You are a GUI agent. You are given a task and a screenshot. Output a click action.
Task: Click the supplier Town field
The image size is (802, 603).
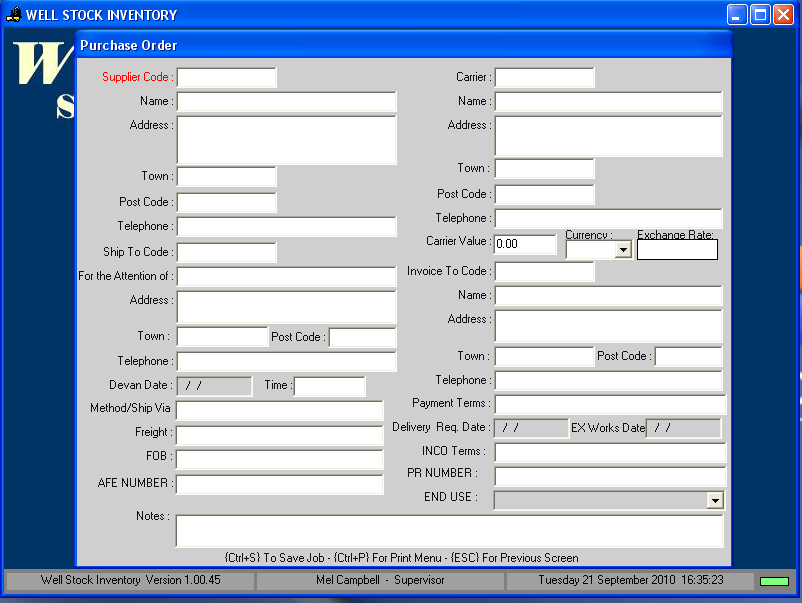point(227,176)
